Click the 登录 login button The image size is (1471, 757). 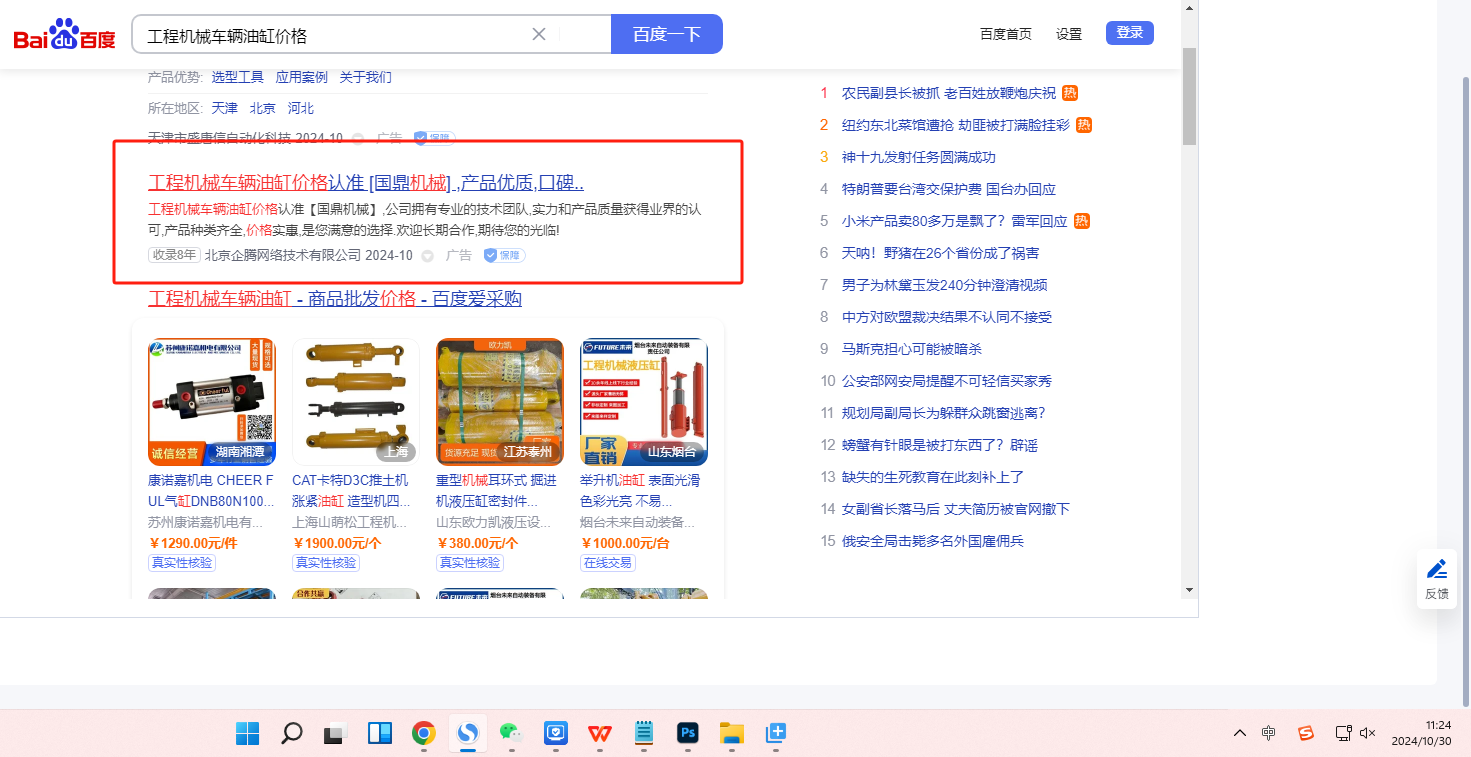(x=1130, y=33)
